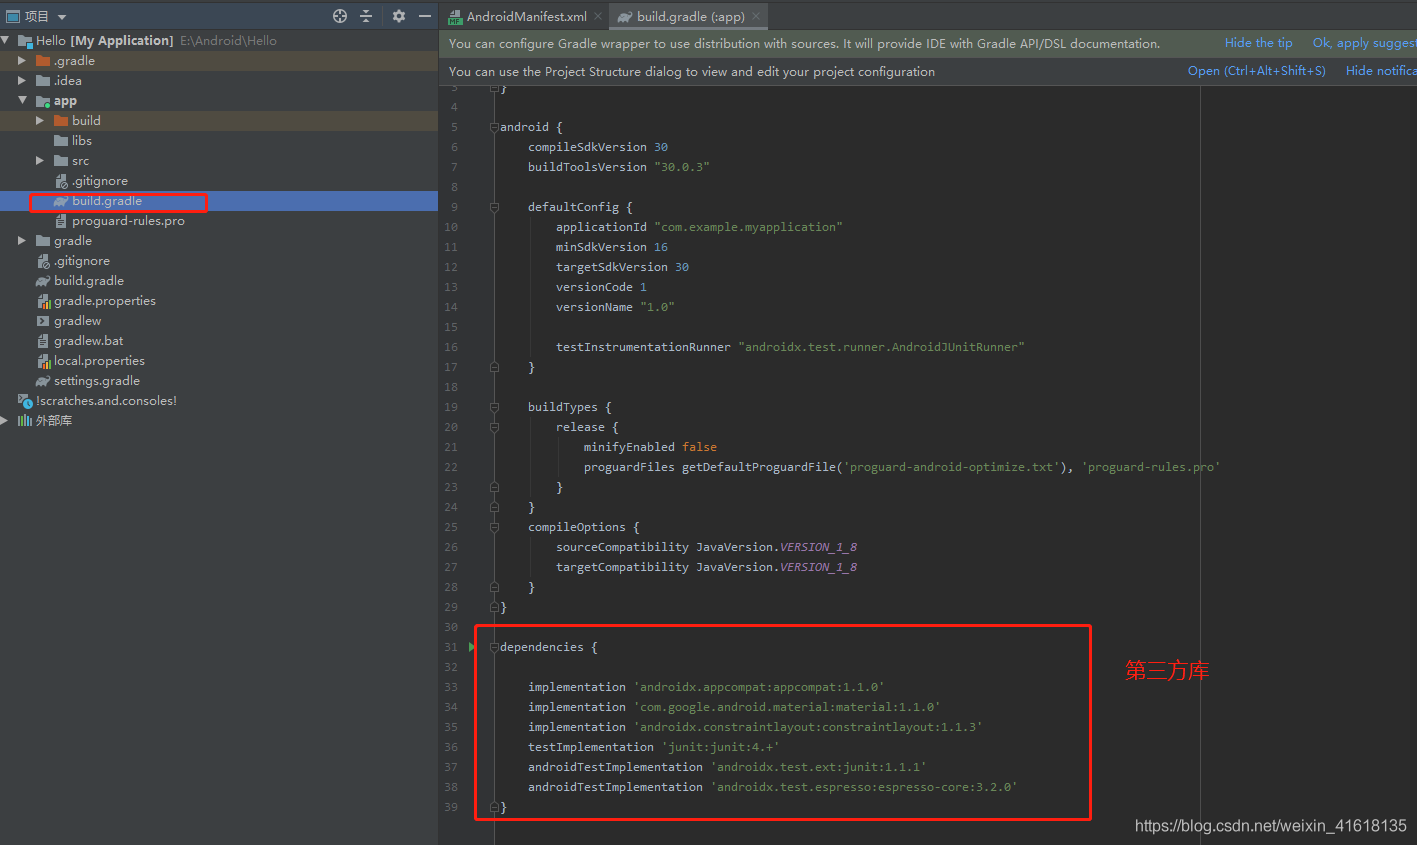
Task: Click the locate/scroll-from-source target icon
Action: (x=340, y=16)
